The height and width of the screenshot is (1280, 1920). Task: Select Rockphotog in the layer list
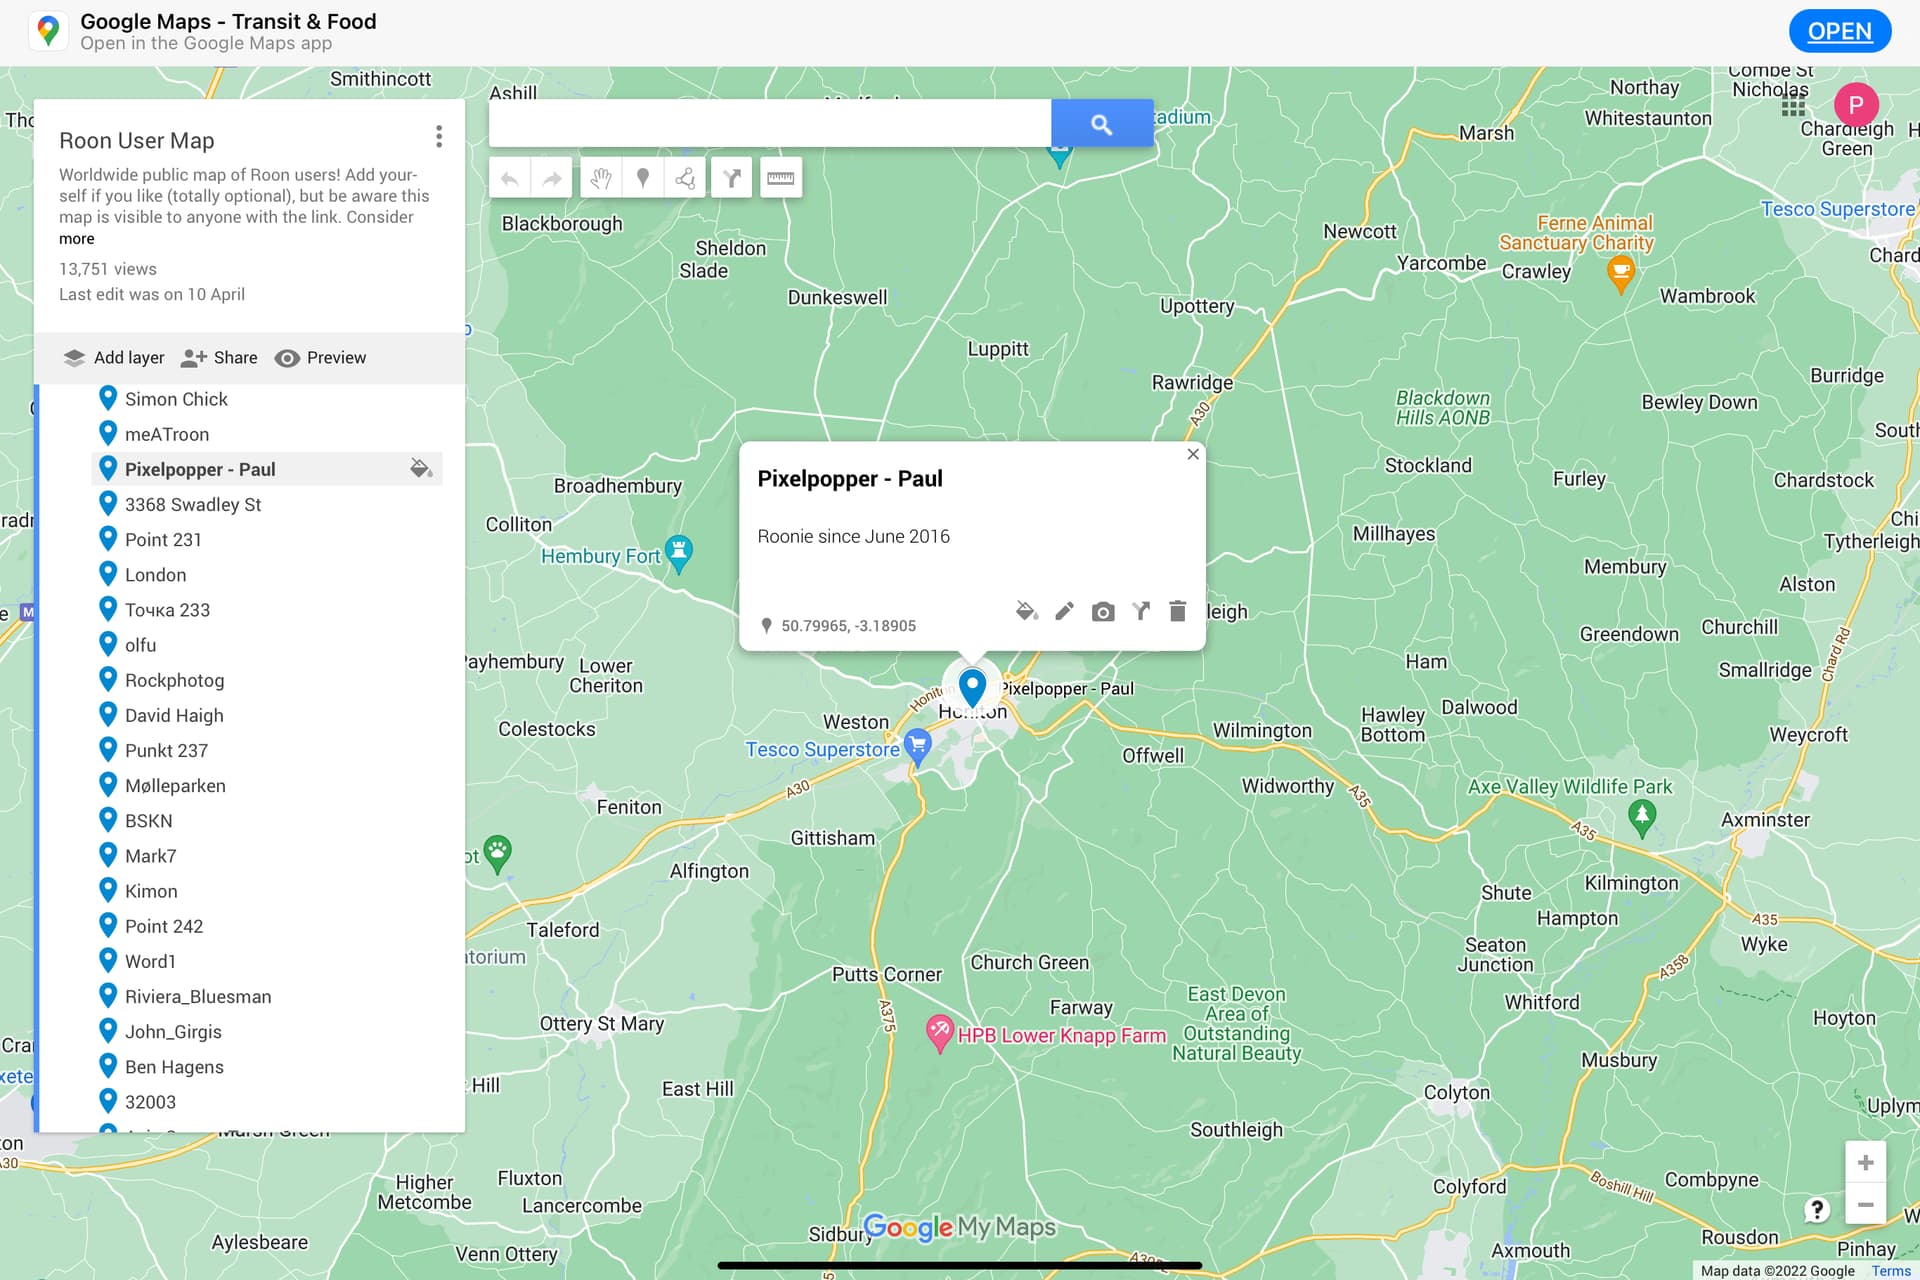click(174, 680)
